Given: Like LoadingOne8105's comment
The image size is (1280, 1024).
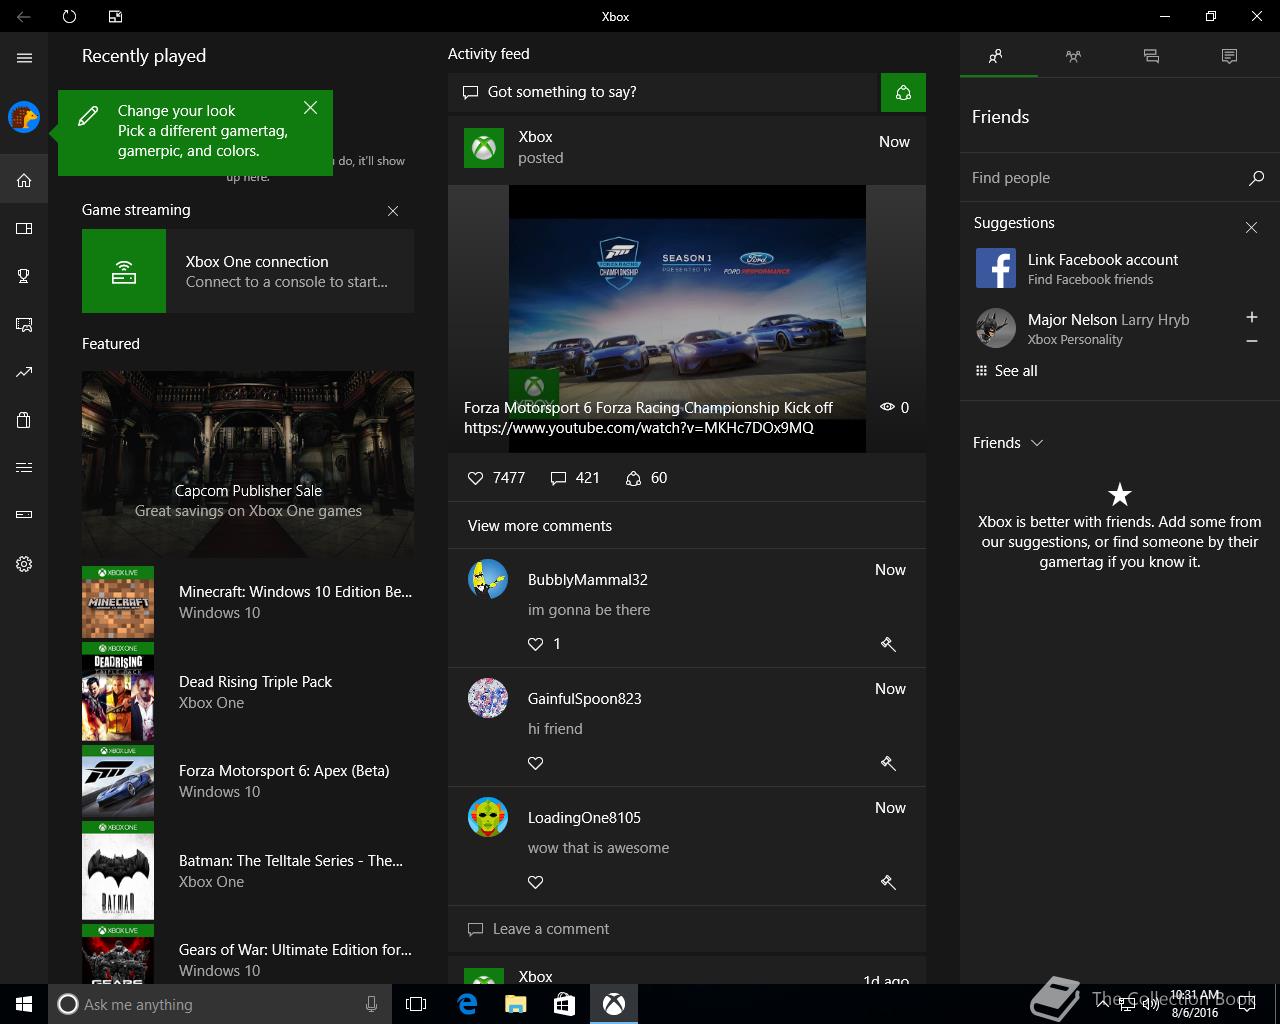Looking at the screenshot, I should point(536,882).
